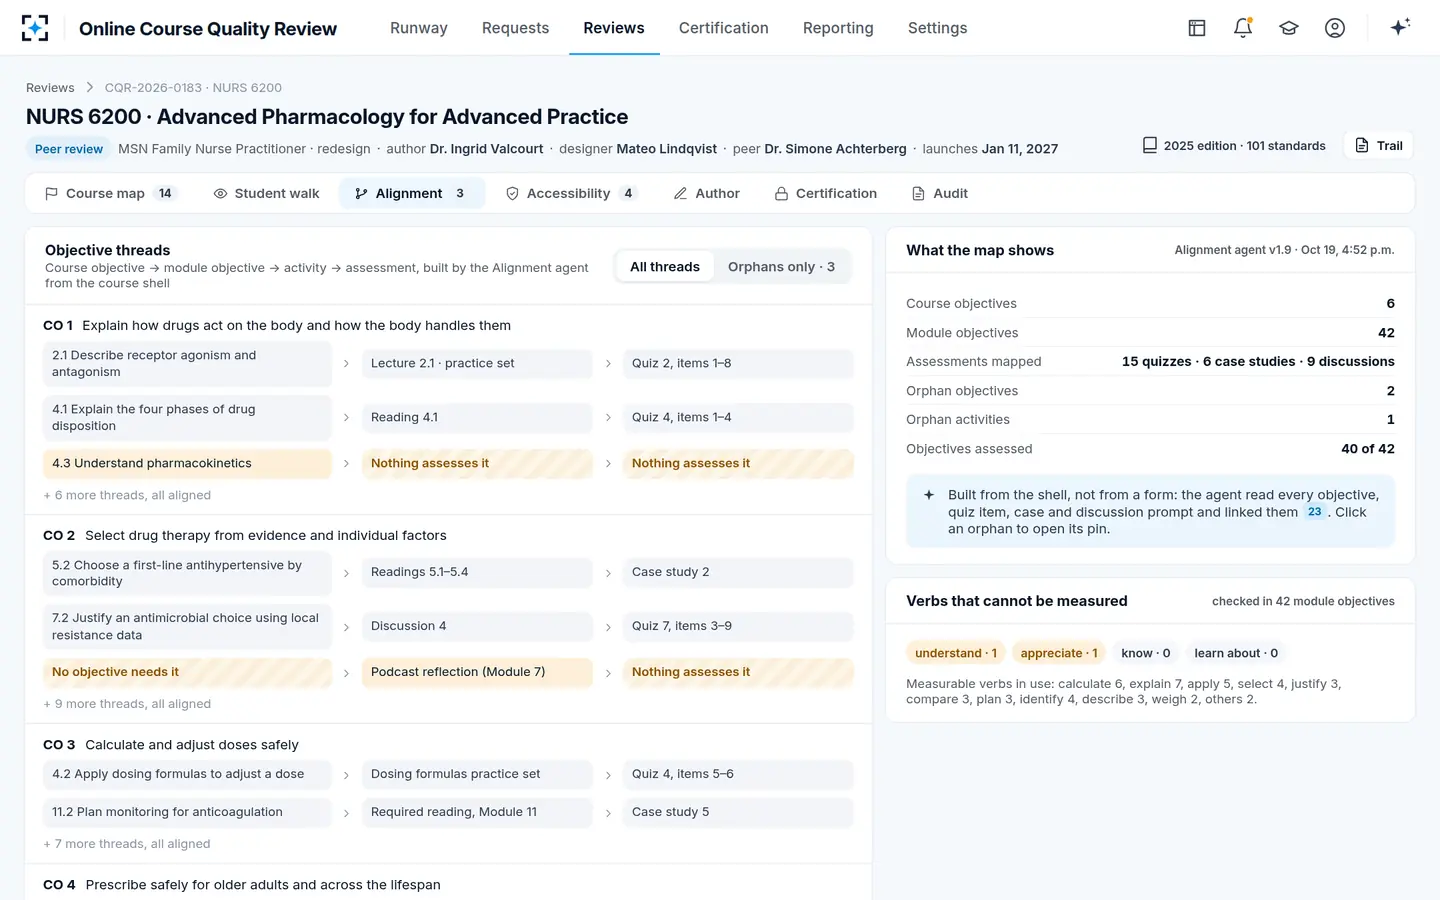The width and height of the screenshot is (1440, 900).
Task: Open Reporting in the top navigation
Action: click(838, 28)
